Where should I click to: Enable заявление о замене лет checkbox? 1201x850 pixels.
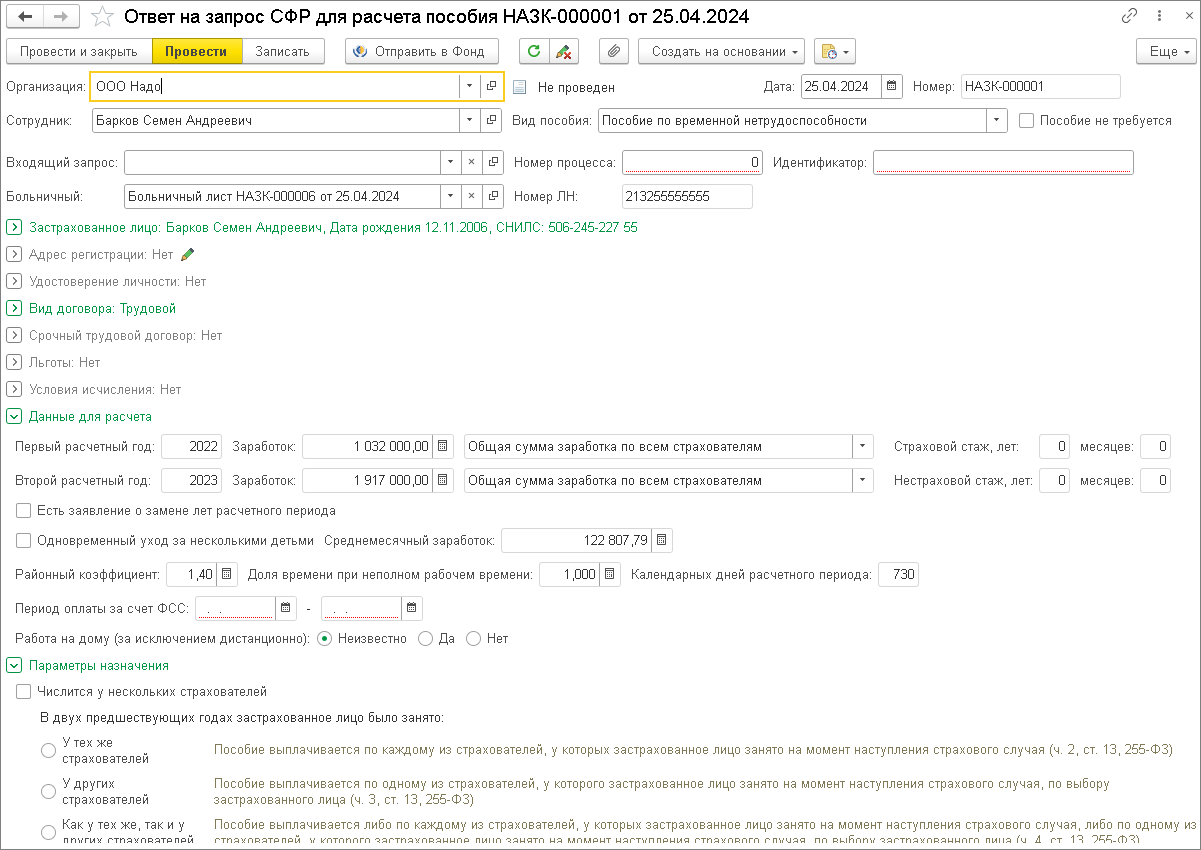click(24, 511)
